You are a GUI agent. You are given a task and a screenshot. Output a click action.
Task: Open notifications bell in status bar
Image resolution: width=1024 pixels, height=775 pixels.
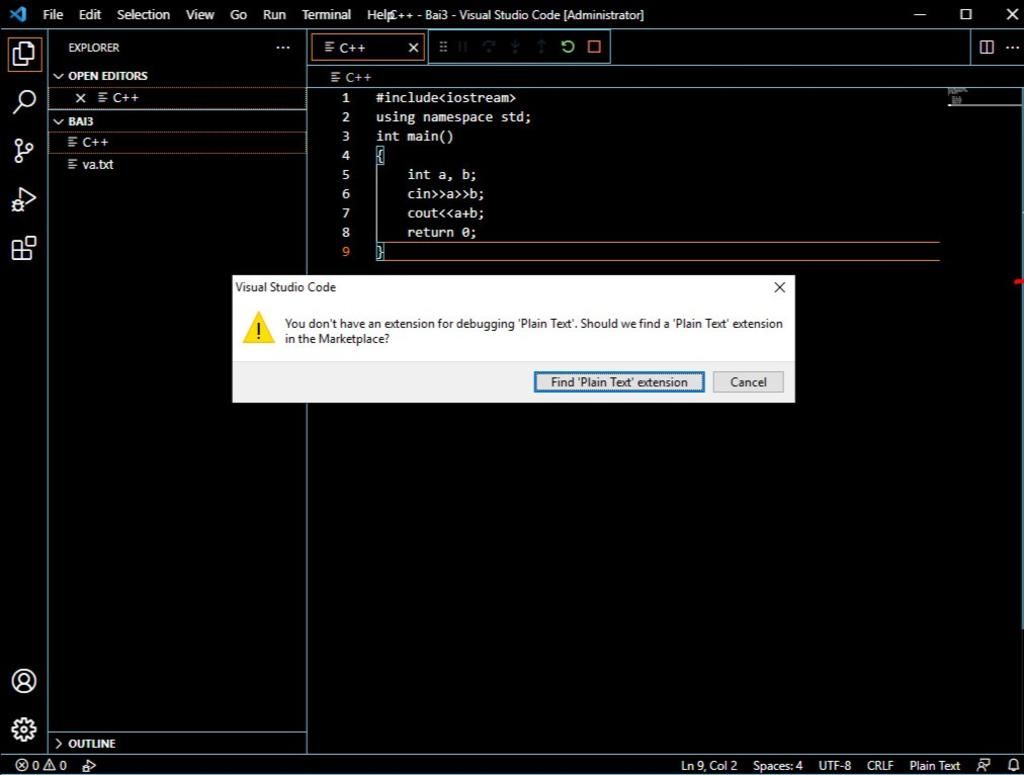click(x=1013, y=765)
